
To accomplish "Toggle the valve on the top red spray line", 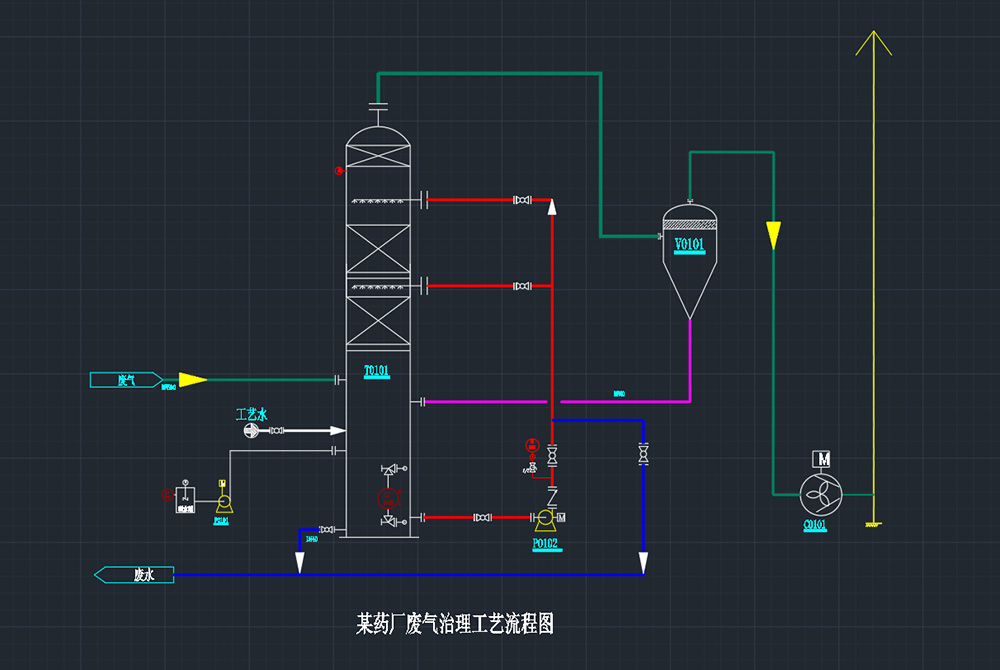I will click(x=520, y=200).
